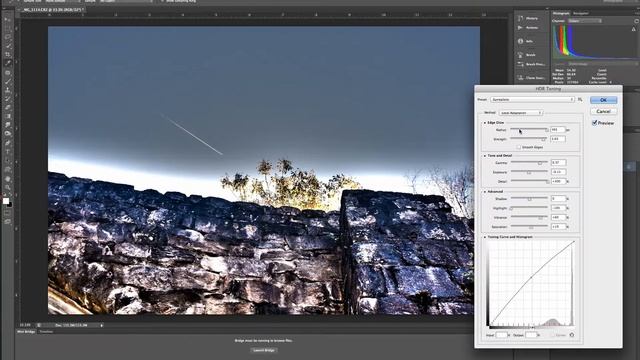Toggle the Corner checkbox below curve
Image resolution: width=640 pixels, height=360 pixels.
(553, 335)
